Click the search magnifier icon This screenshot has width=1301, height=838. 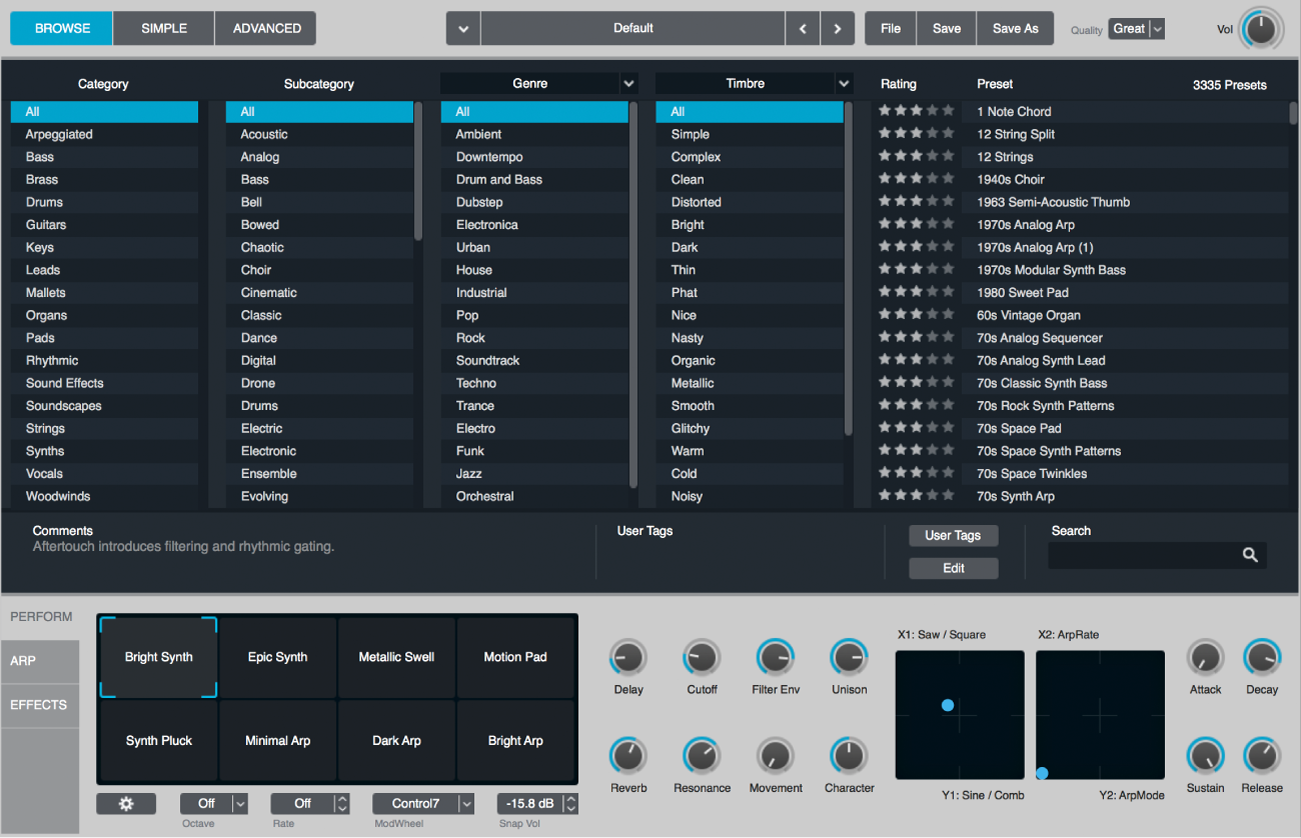pos(1250,555)
